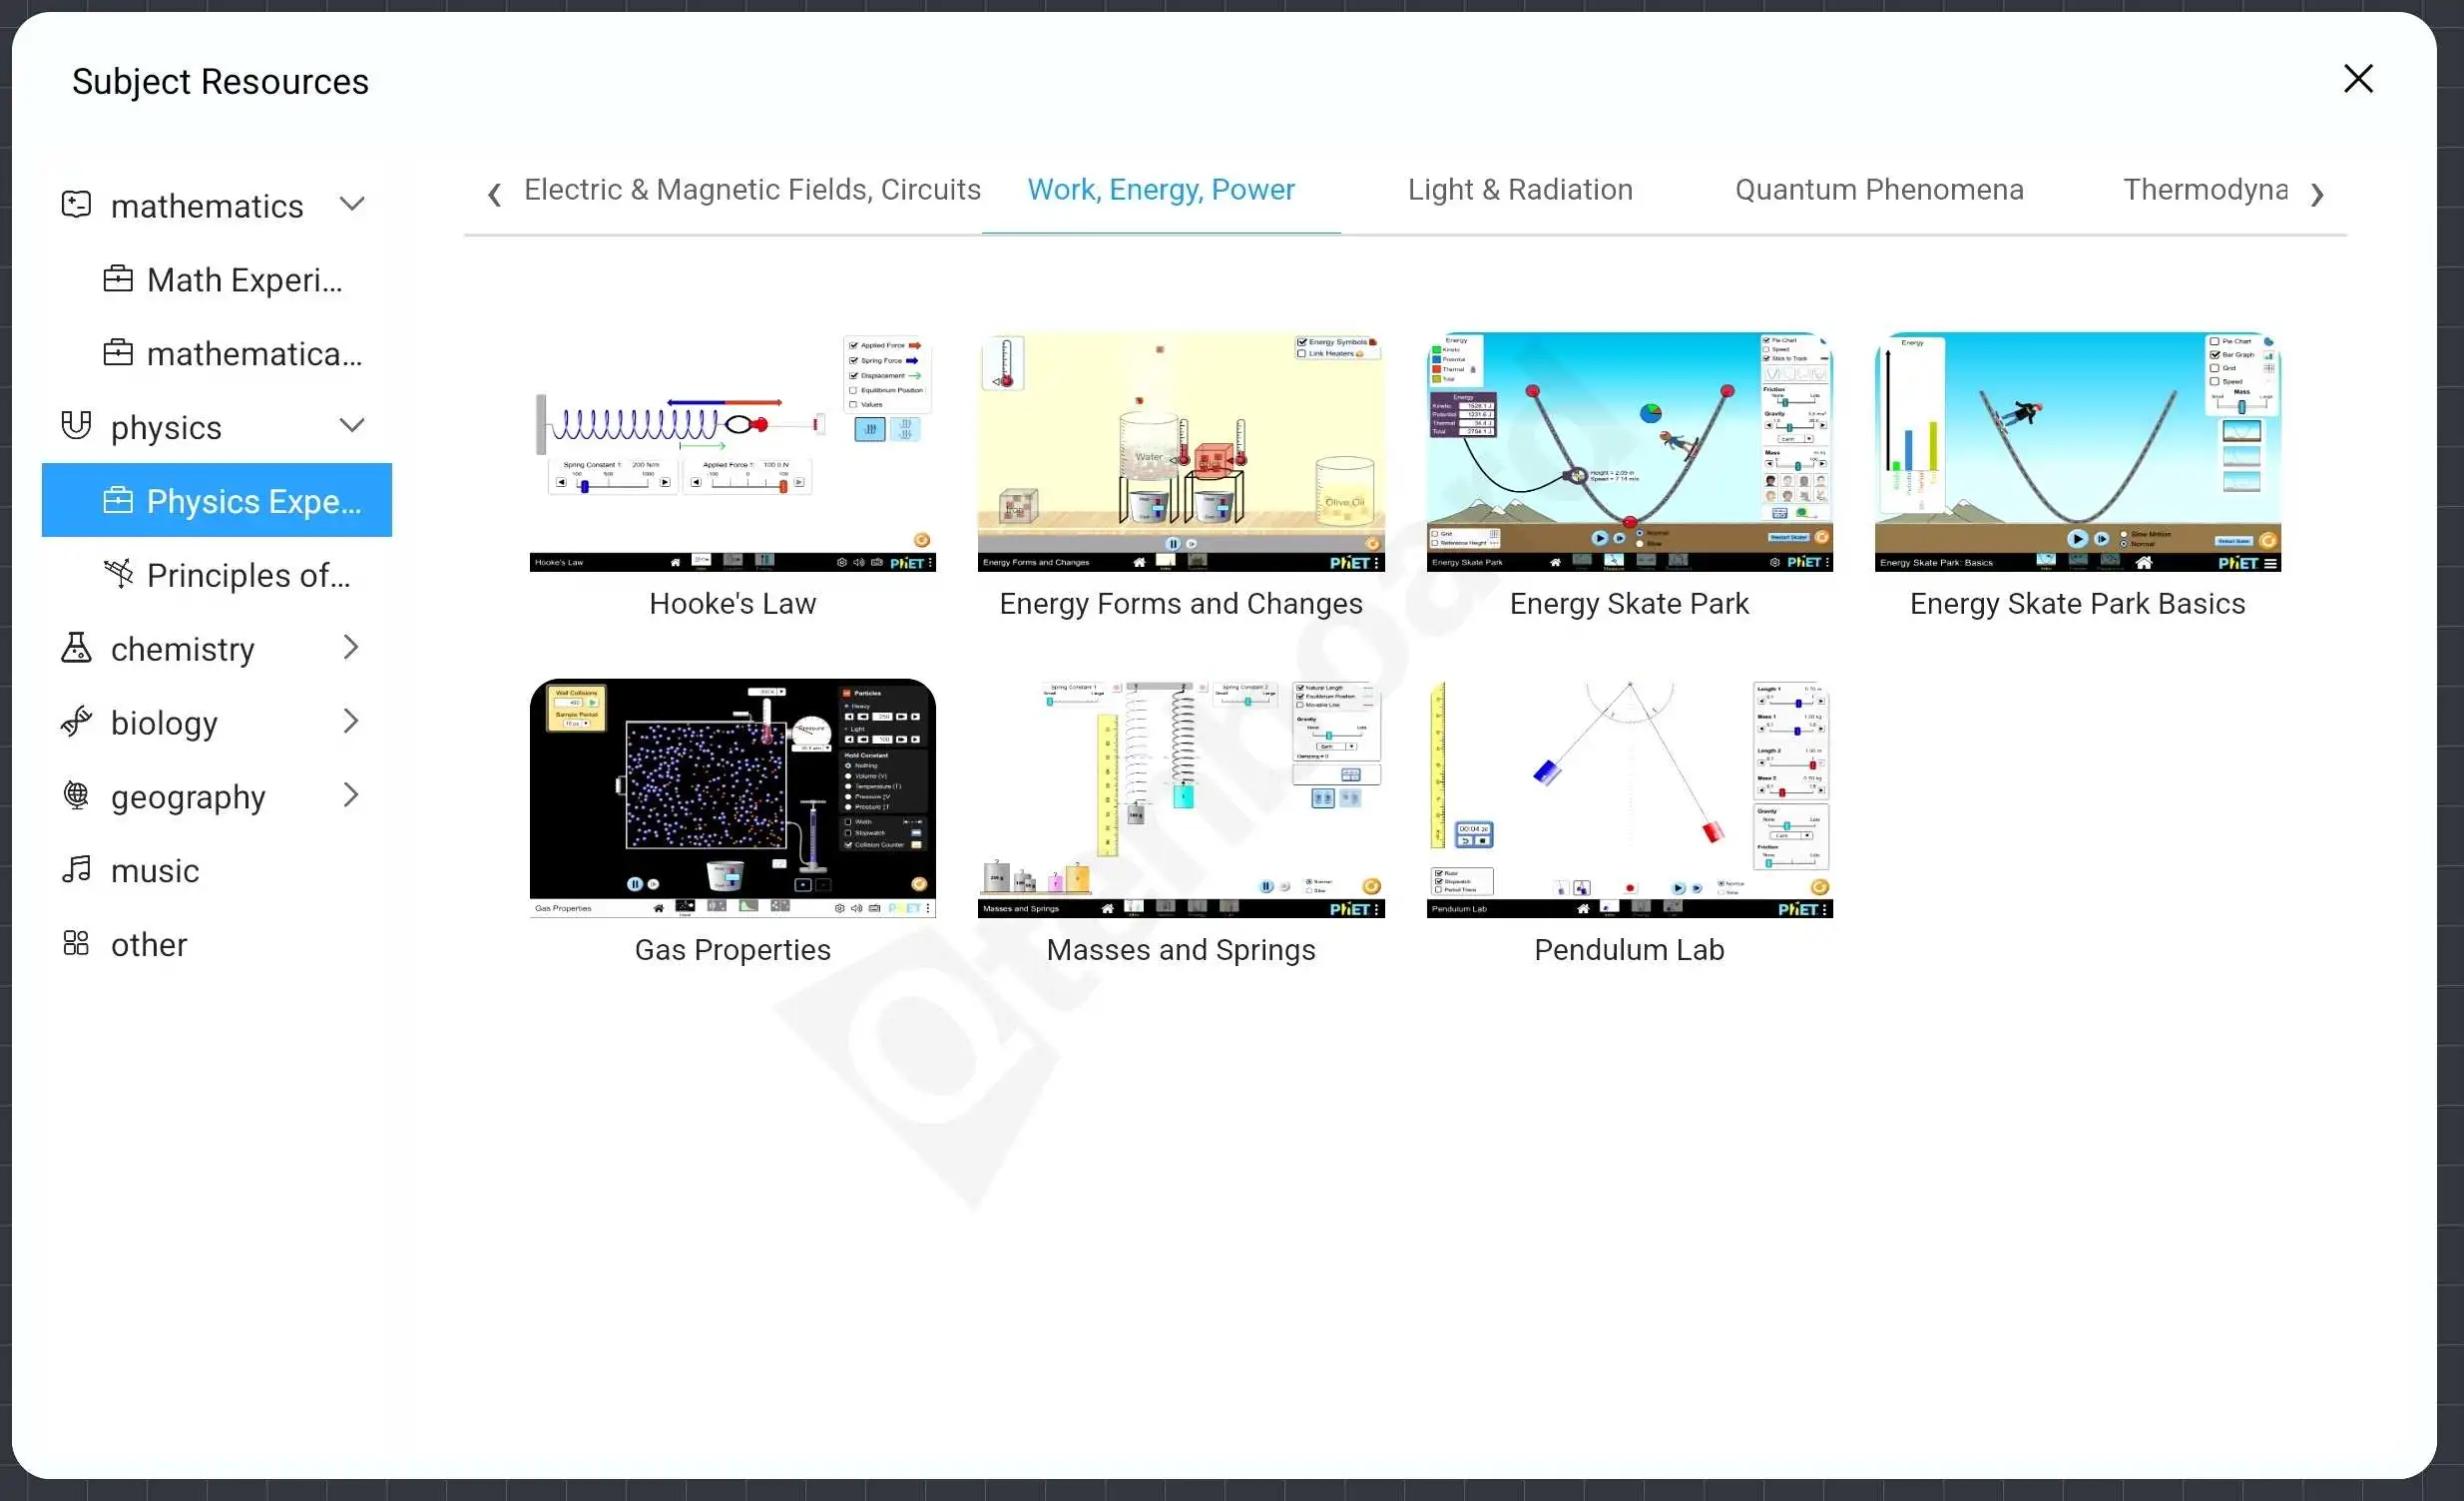Open the other category

(148, 944)
